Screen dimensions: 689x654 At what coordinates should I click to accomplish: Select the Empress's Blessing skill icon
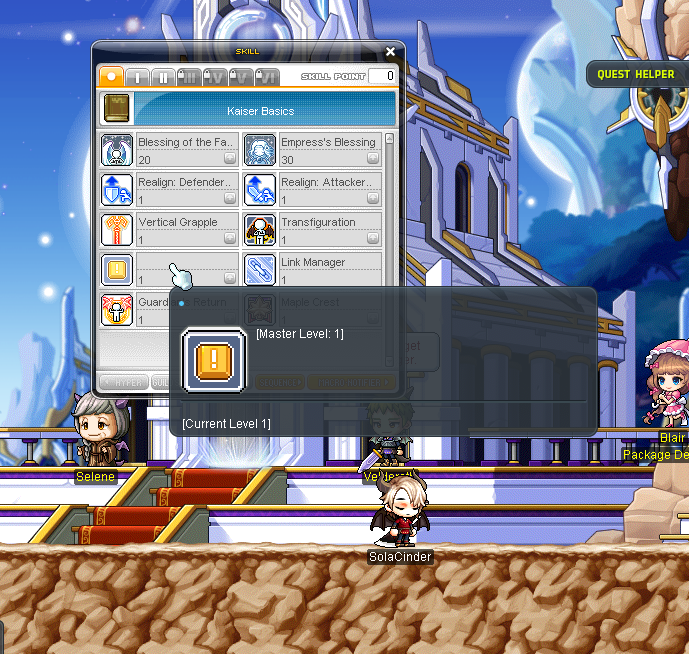[260, 150]
